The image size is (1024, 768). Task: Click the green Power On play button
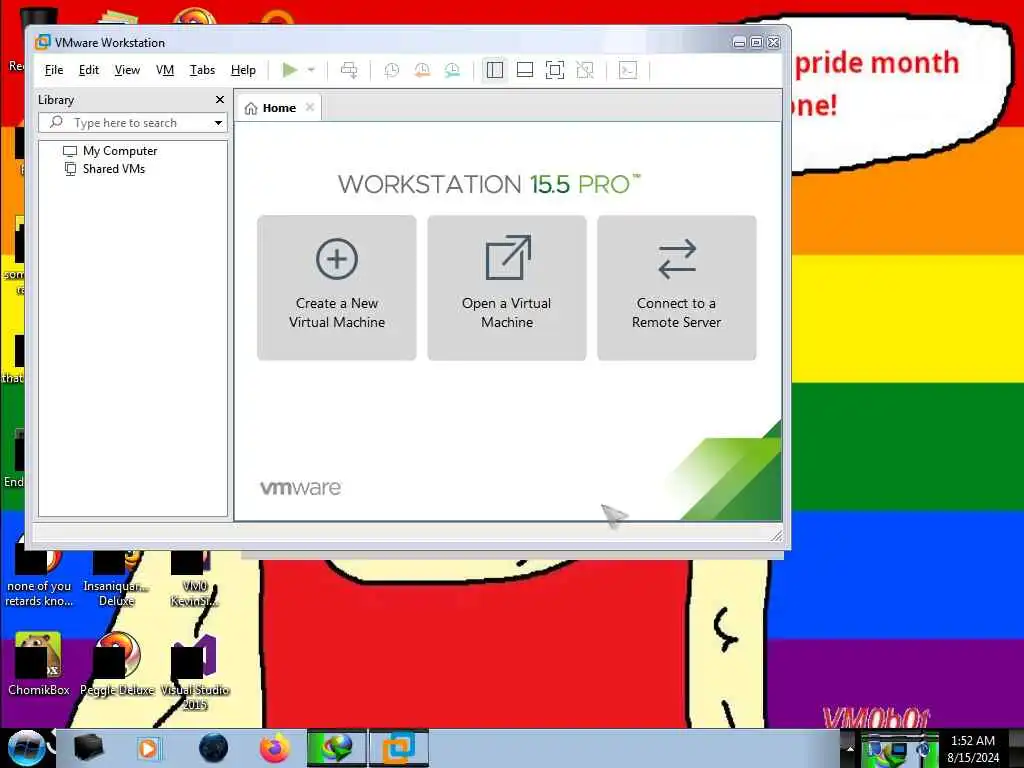(x=289, y=70)
